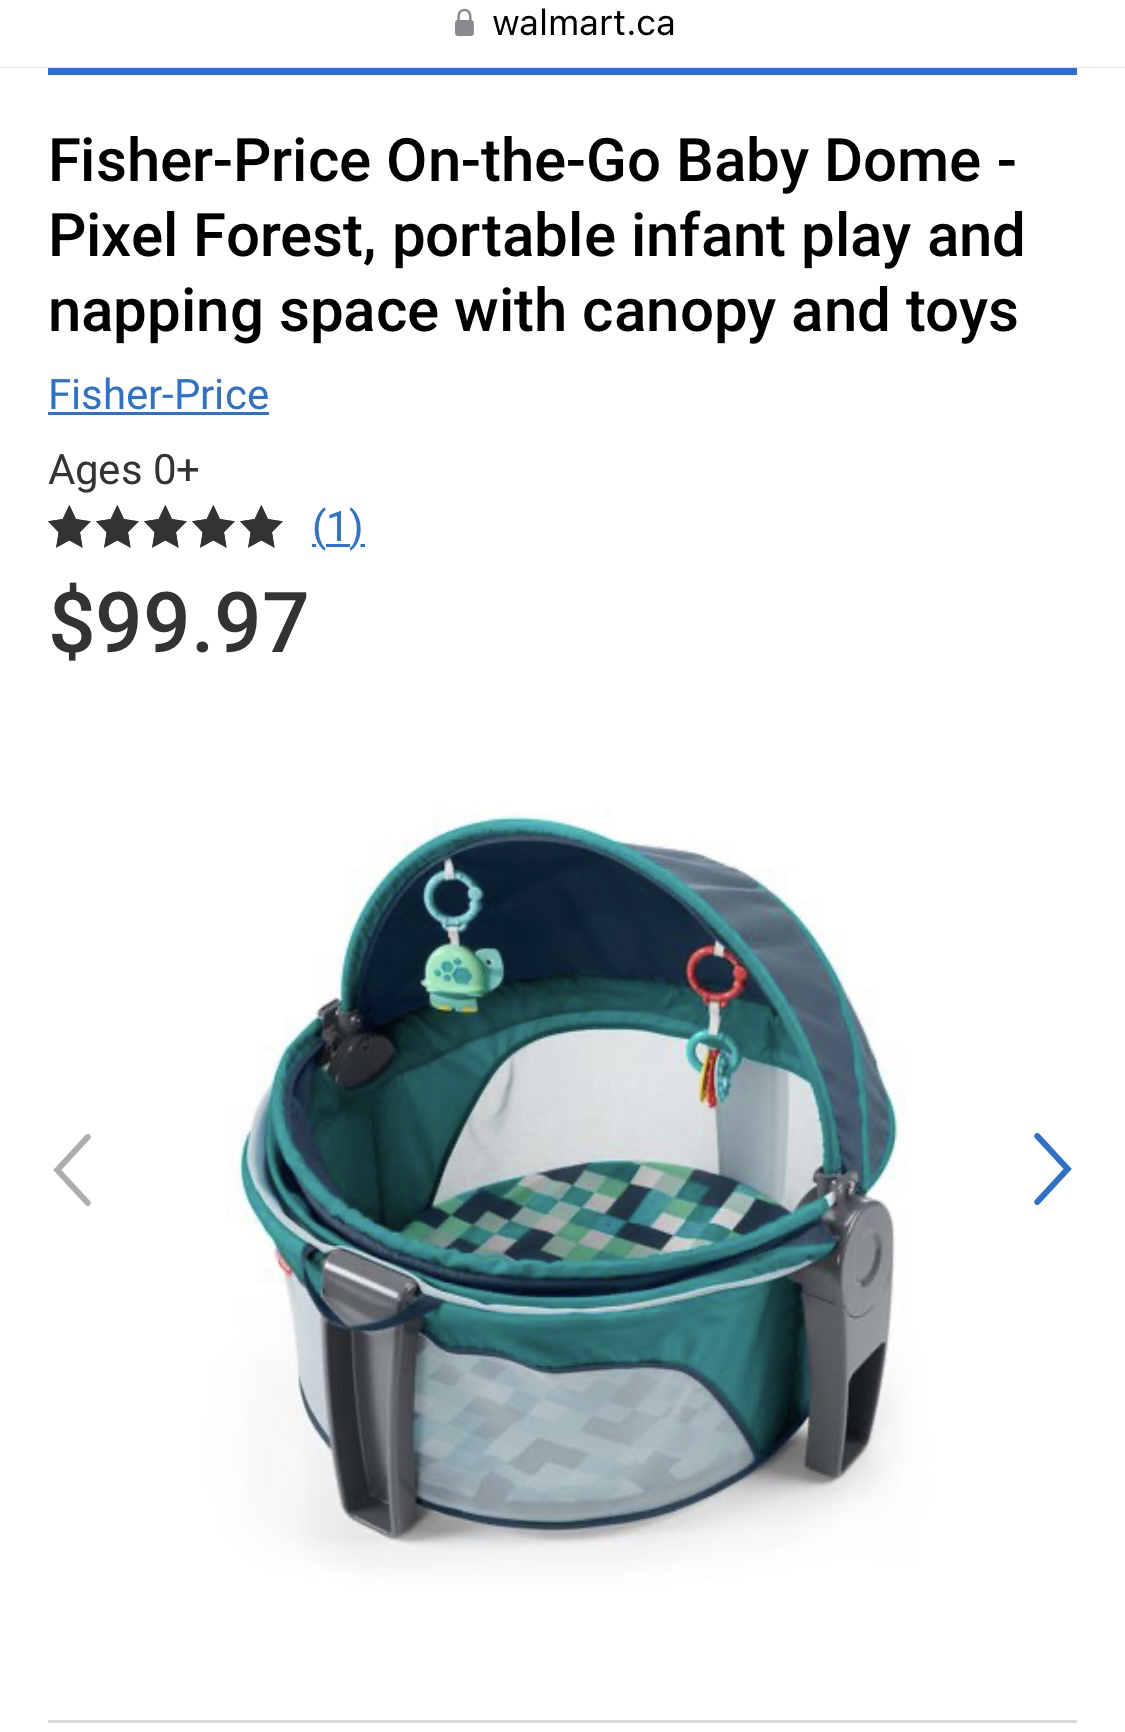Tap the blue page loading bar
Screen dimensions: 1125x1732
[562, 71]
